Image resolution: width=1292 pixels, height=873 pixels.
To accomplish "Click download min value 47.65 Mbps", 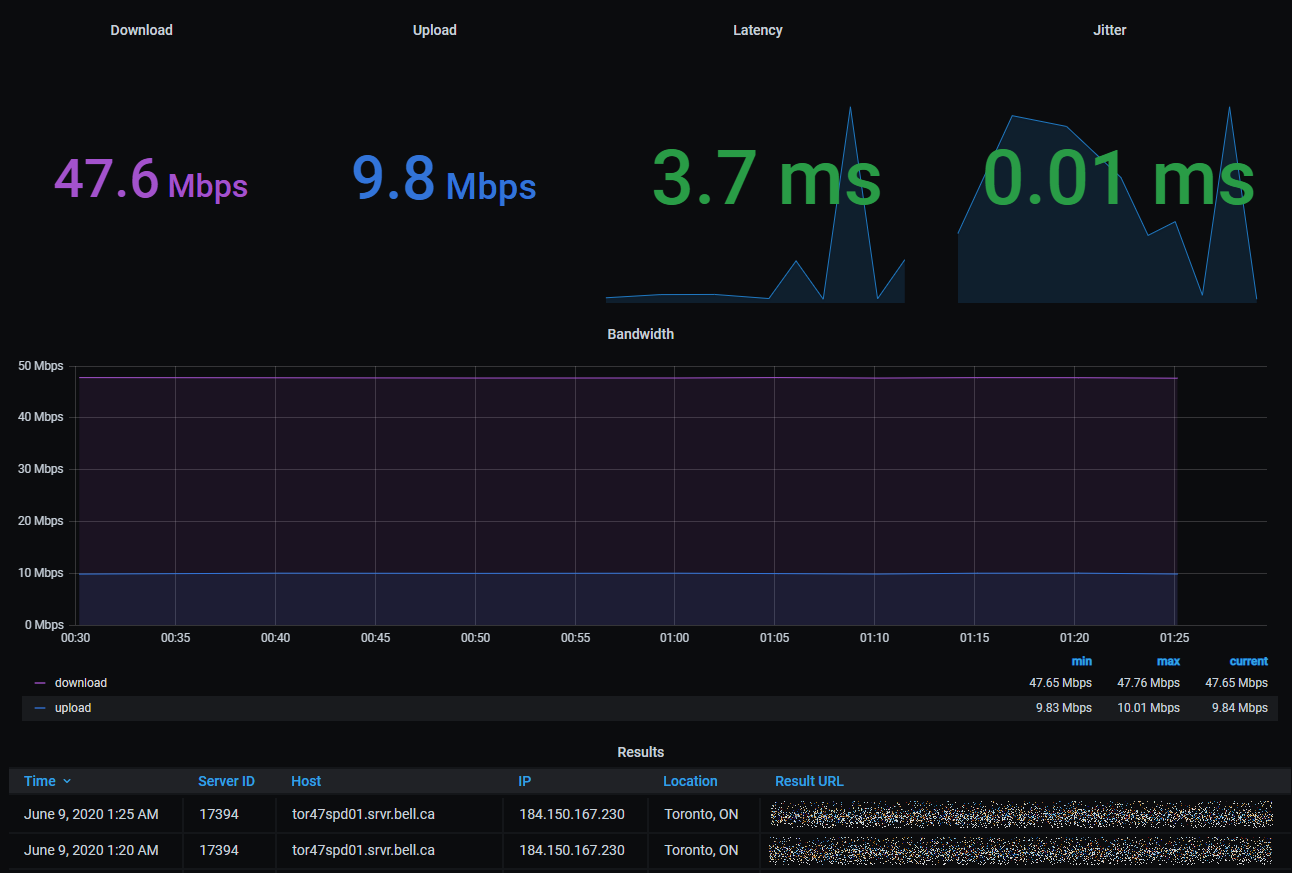I will [x=1060, y=683].
